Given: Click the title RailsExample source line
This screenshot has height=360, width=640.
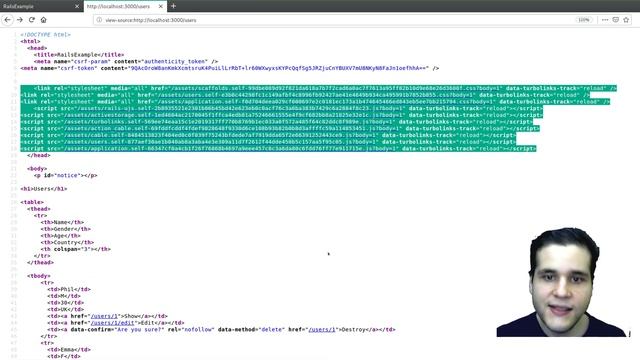Looking at the screenshot, I should tap(79, 55).
